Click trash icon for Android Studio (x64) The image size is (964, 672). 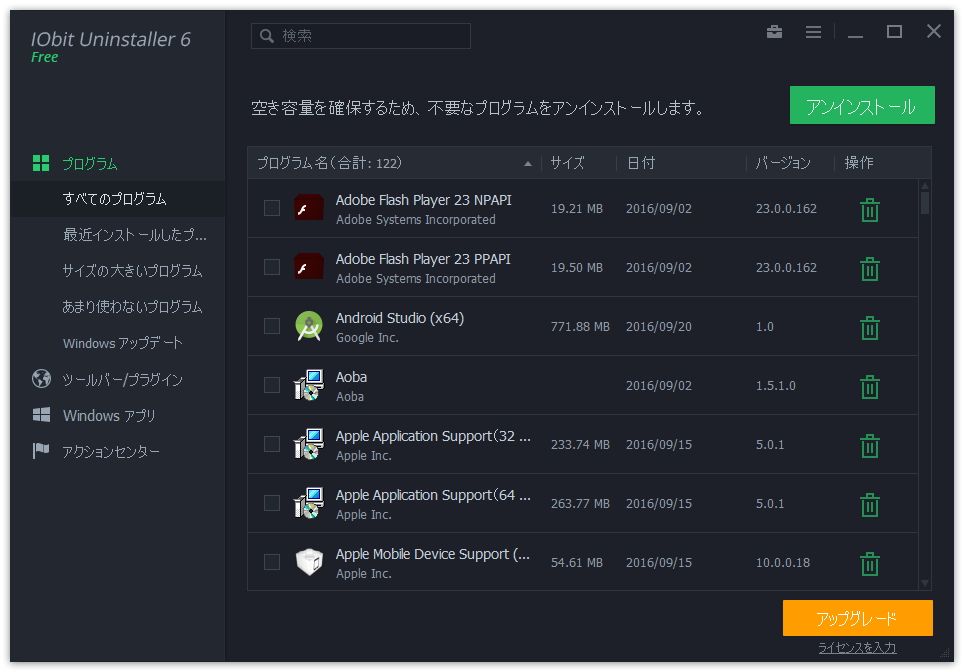tap(869, 328)
